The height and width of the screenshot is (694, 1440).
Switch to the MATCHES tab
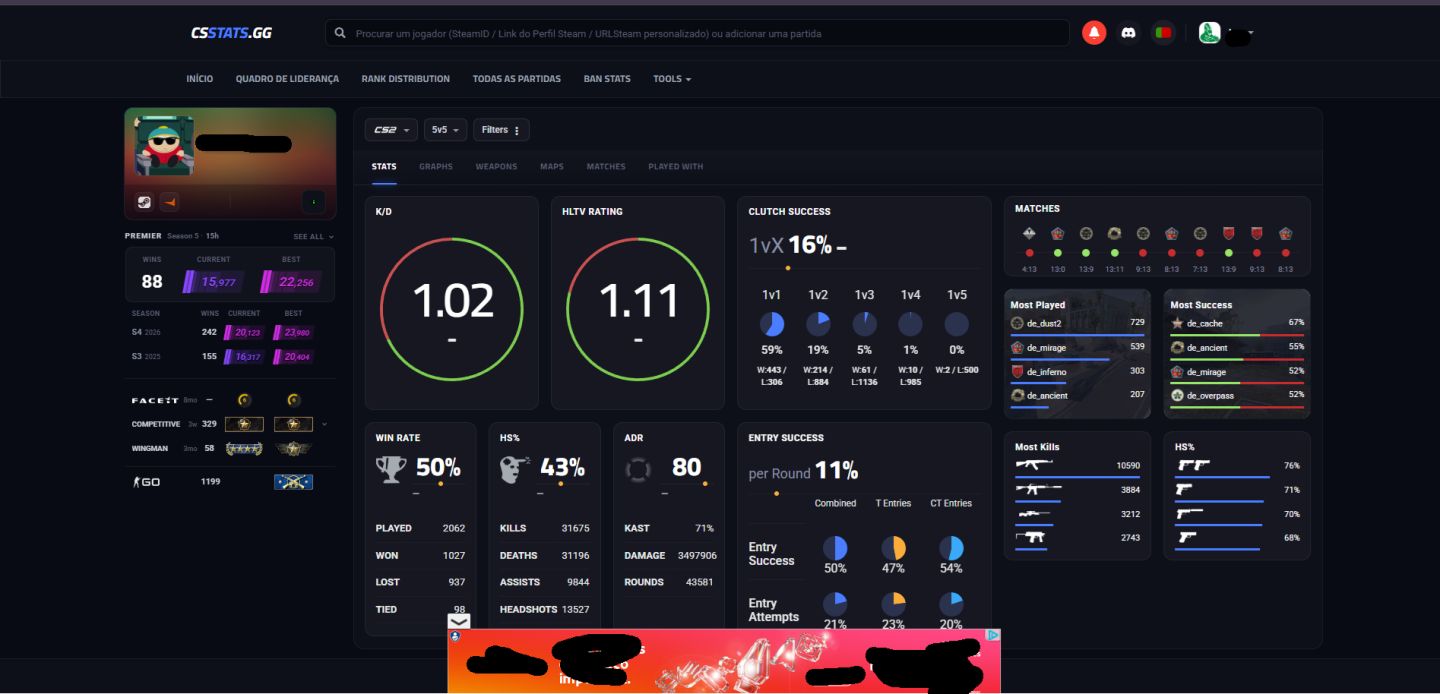[606, 167]
